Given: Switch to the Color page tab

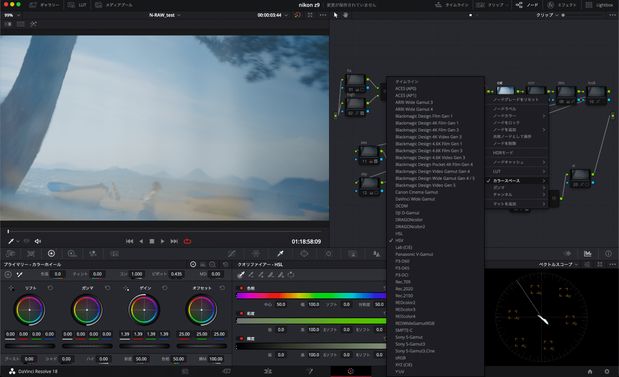Looking at the screenshot, I should [x=351, y=371].
